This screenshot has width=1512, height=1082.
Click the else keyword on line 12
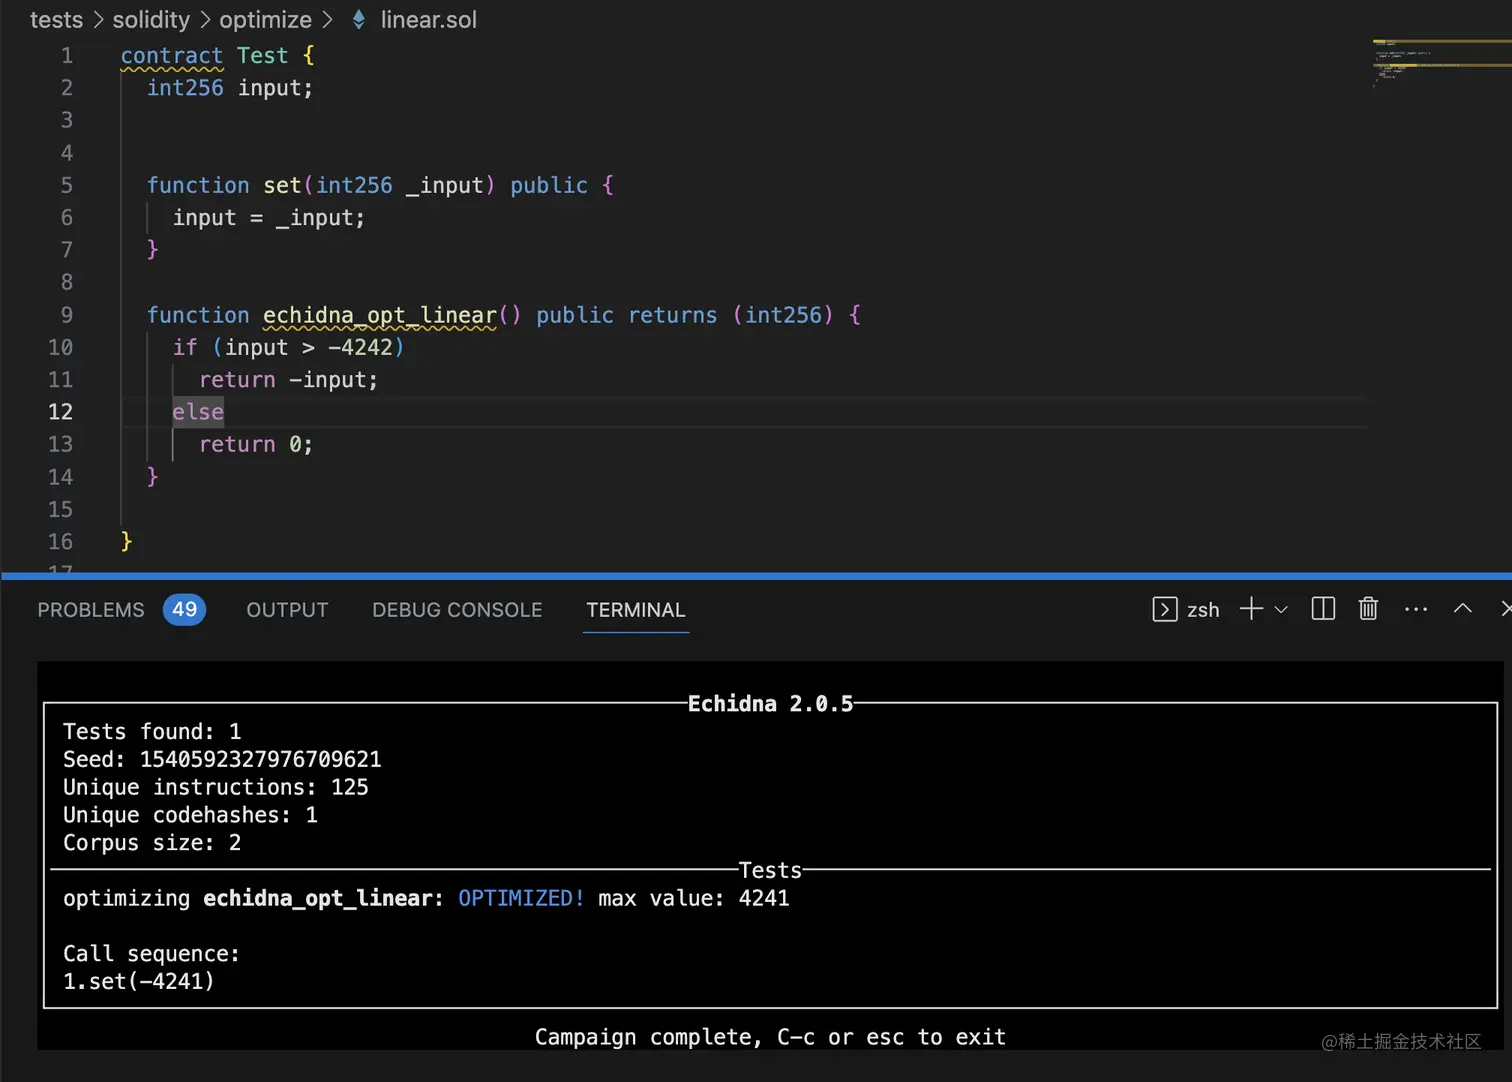click(198, 412)
